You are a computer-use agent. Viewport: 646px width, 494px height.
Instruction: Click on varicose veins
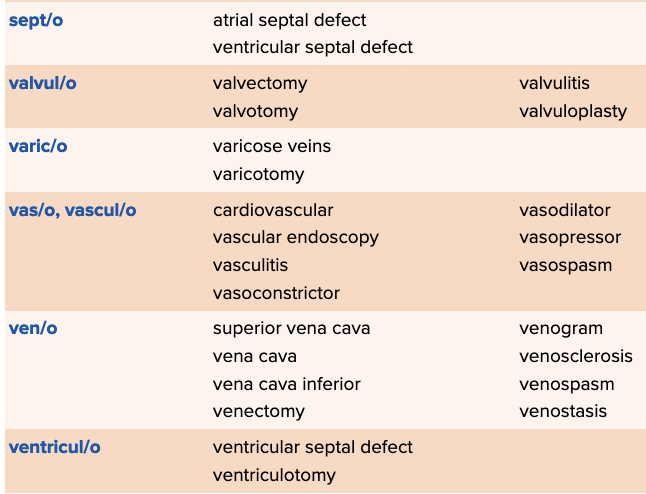(271, 146)
